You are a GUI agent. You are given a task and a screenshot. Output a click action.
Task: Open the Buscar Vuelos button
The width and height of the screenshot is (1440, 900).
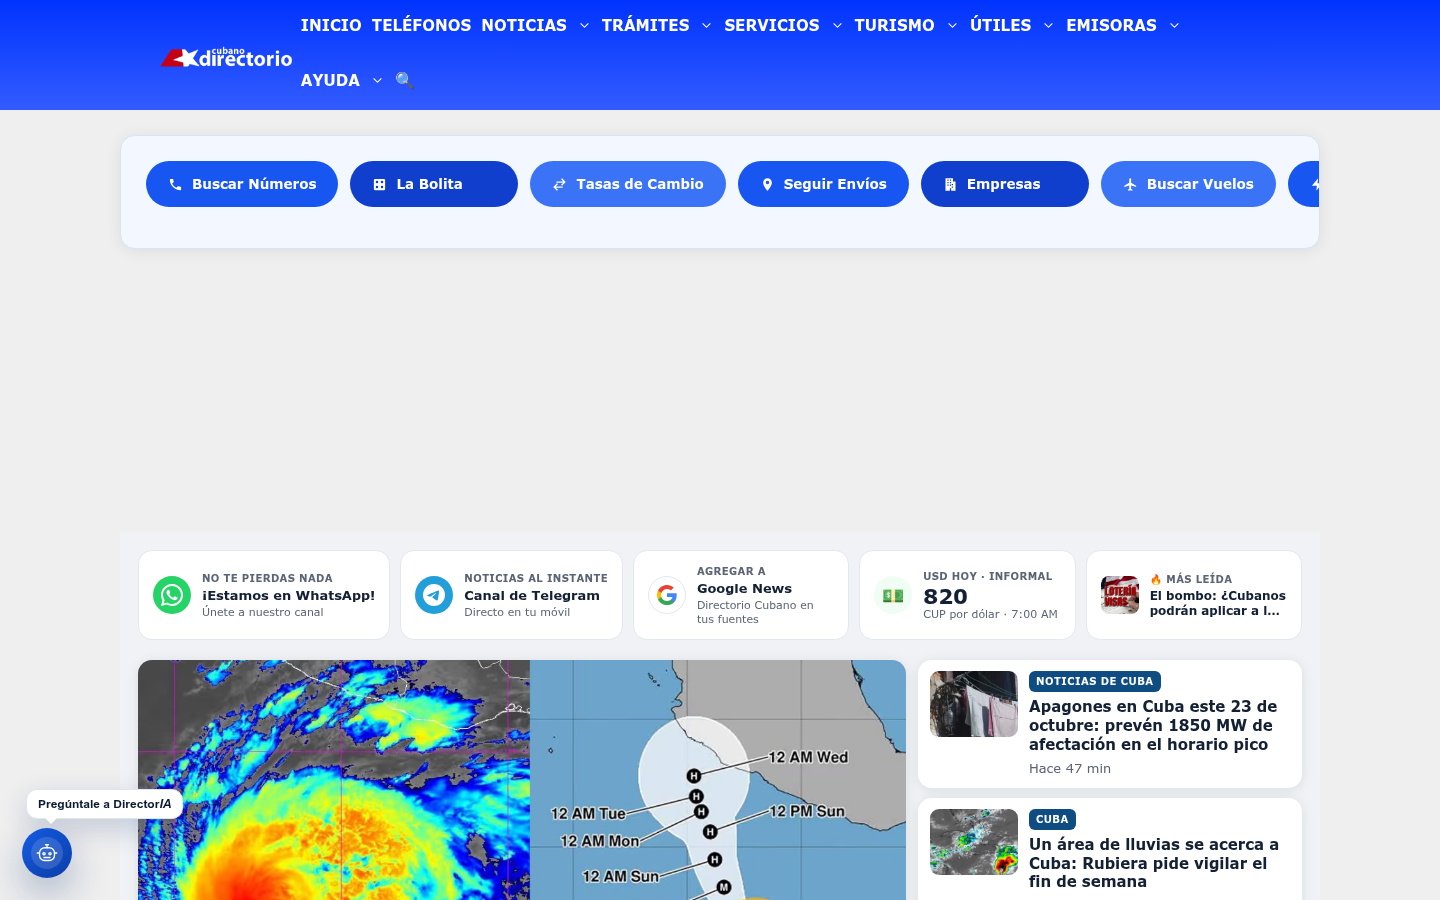pos(1188,184)
